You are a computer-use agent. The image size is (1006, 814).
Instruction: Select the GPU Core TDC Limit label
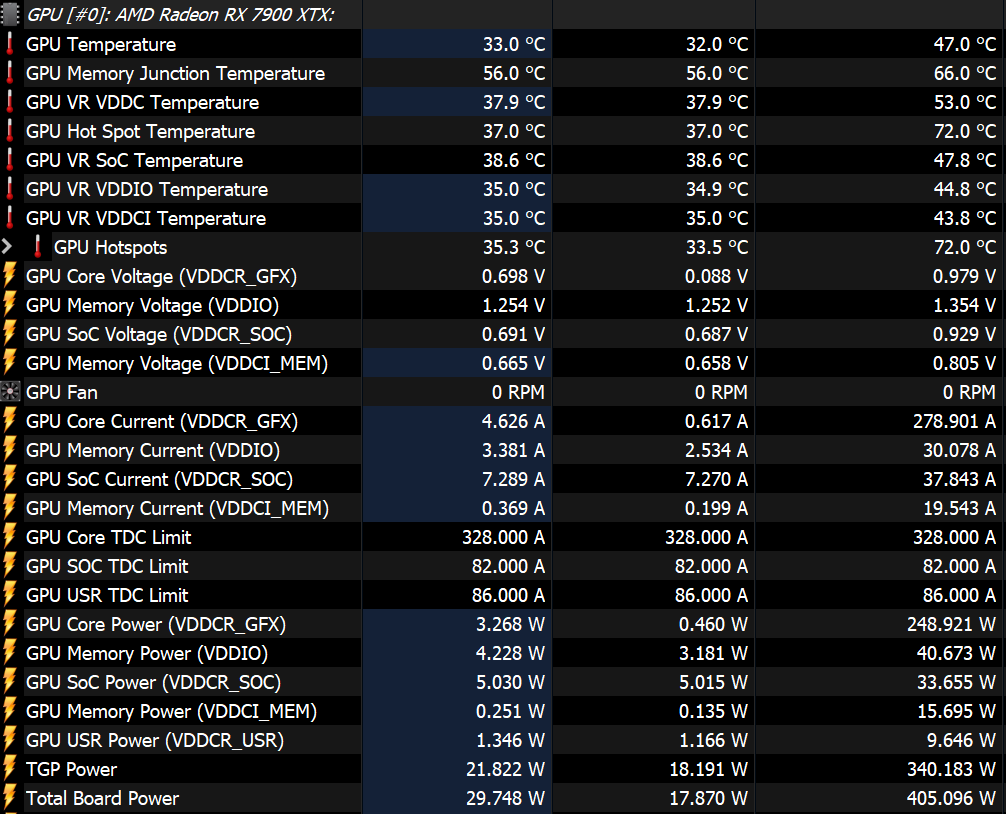click(x=108, y=537)
